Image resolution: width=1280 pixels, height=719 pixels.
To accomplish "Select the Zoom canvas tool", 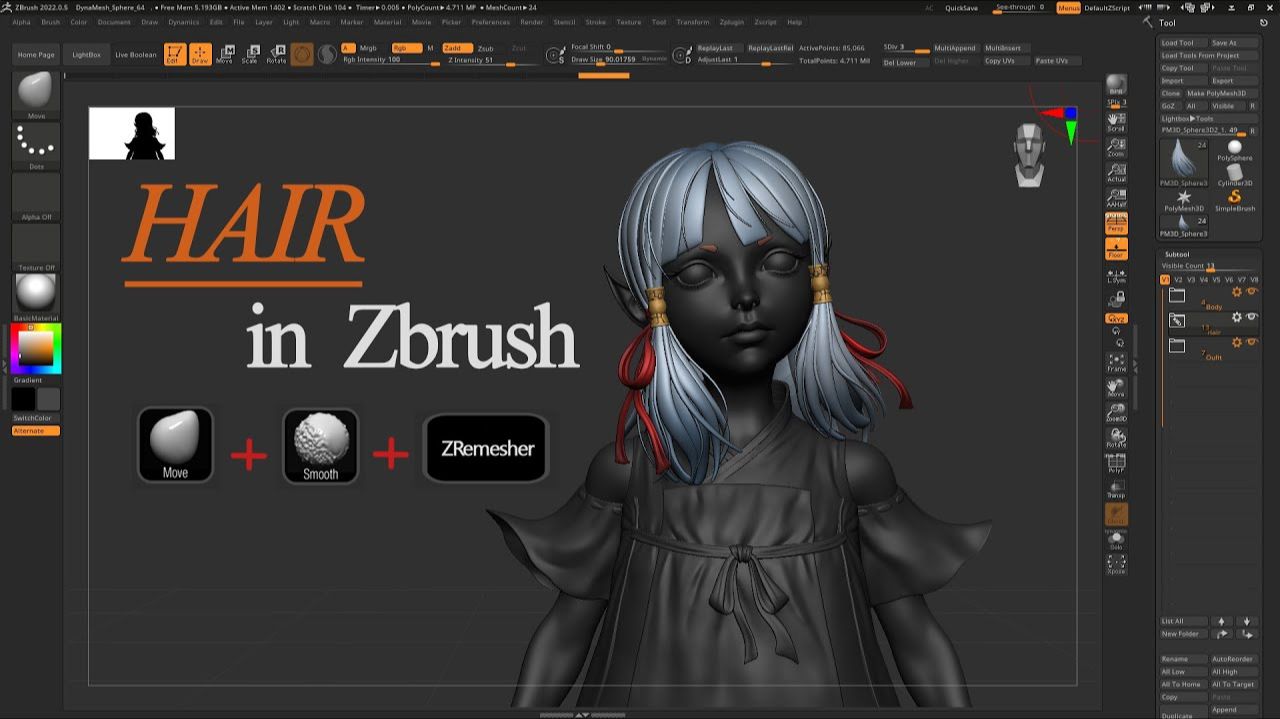I will [1116, 147].
